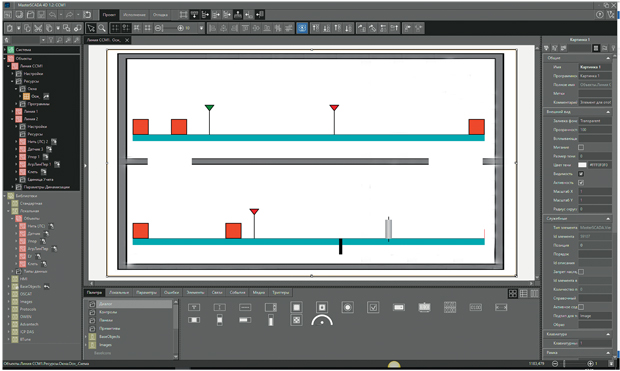Image resolution: width=620 pixels, height=371 pixels.
Task: Collapse the Служебные properties section
Action: [608, 219]
